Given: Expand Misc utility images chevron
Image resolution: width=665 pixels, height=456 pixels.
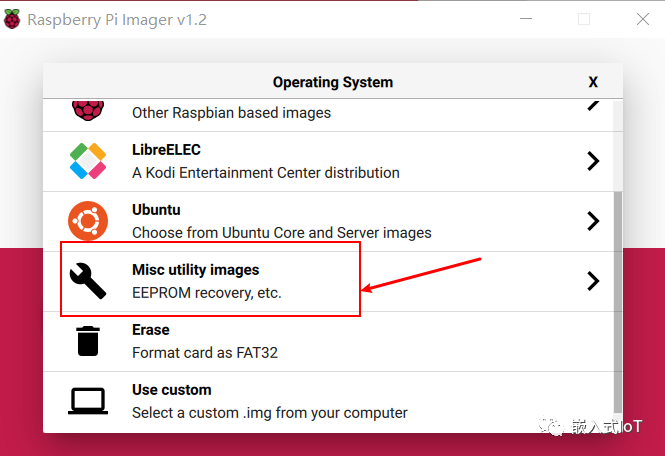Looking at the screenshot, I should pos(593,281).
